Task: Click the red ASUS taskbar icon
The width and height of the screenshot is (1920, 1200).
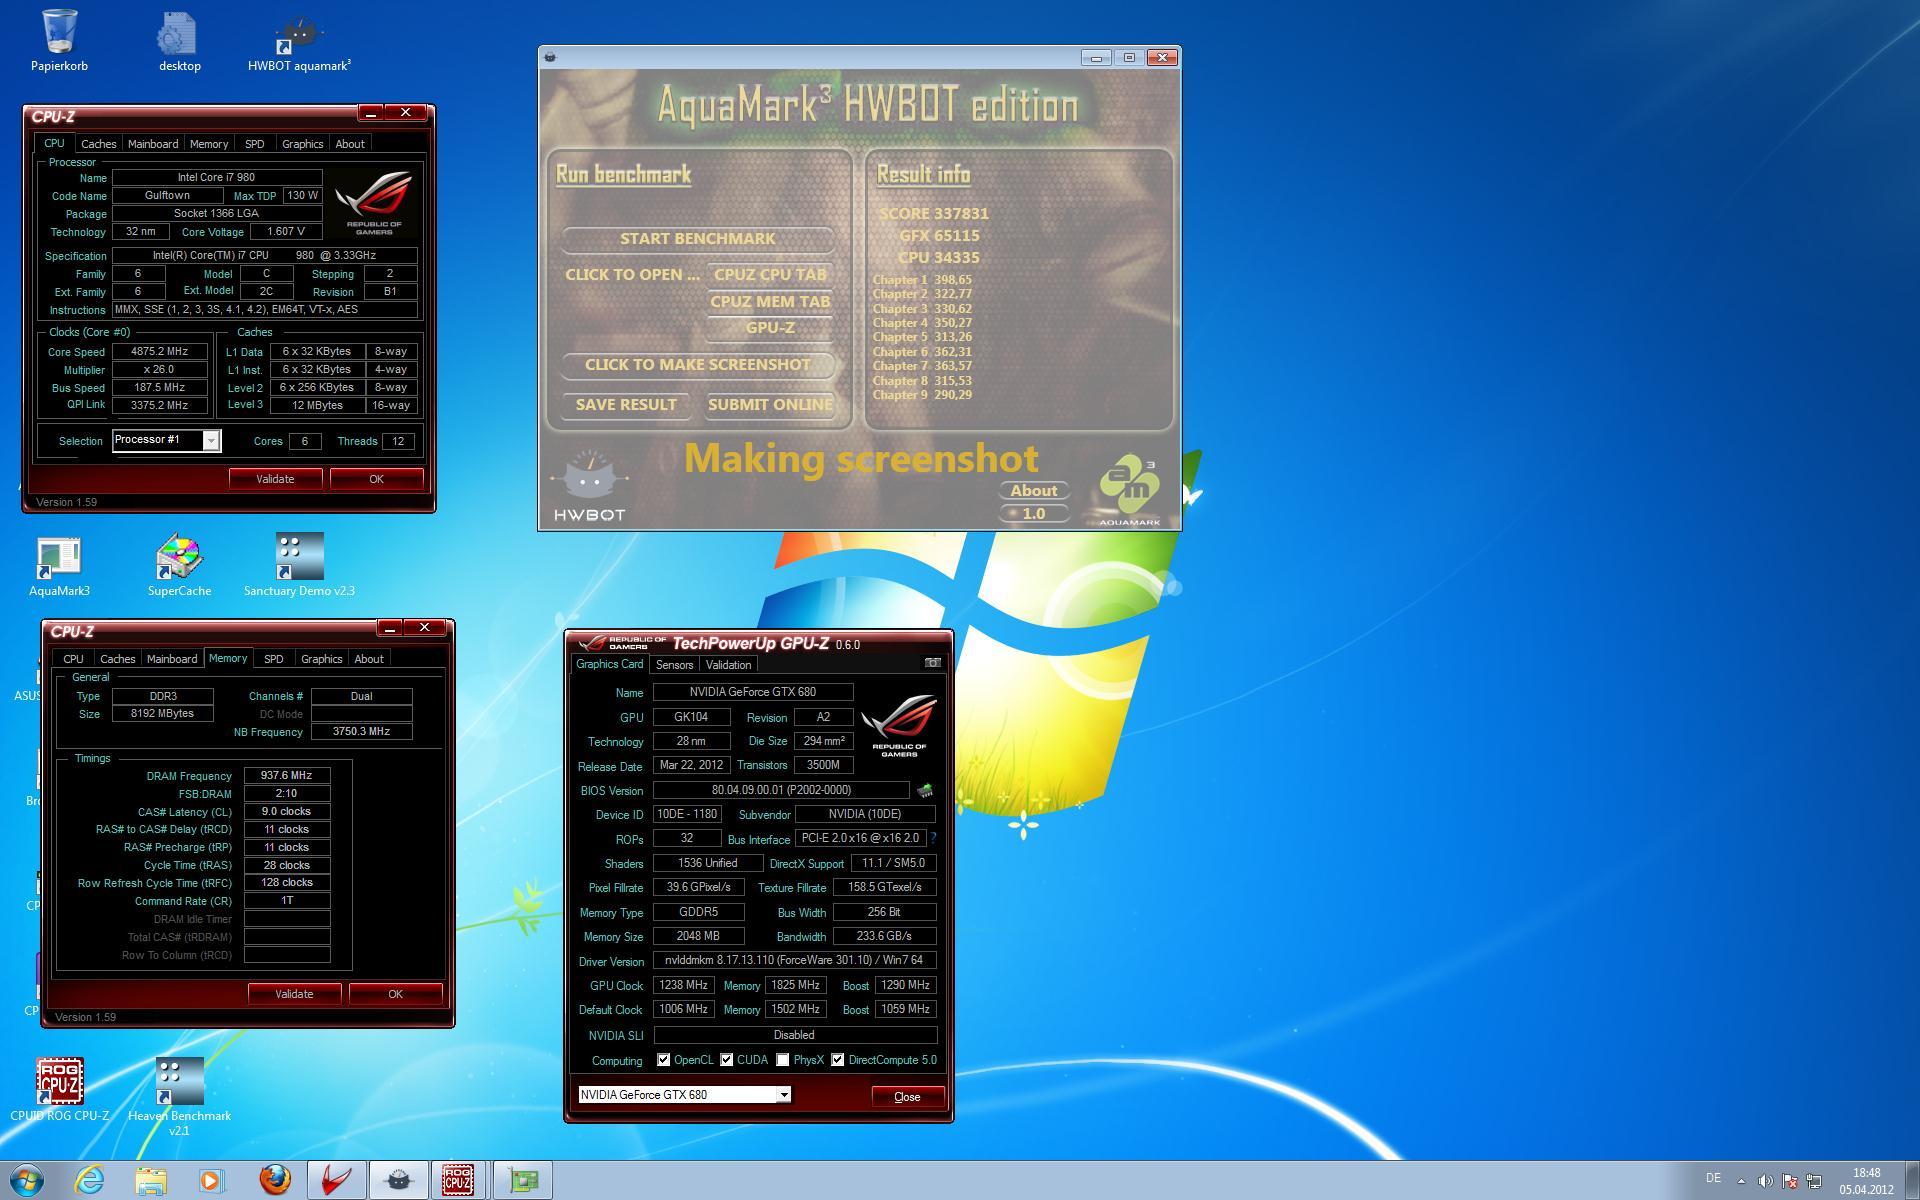Action: point(336,1180)
